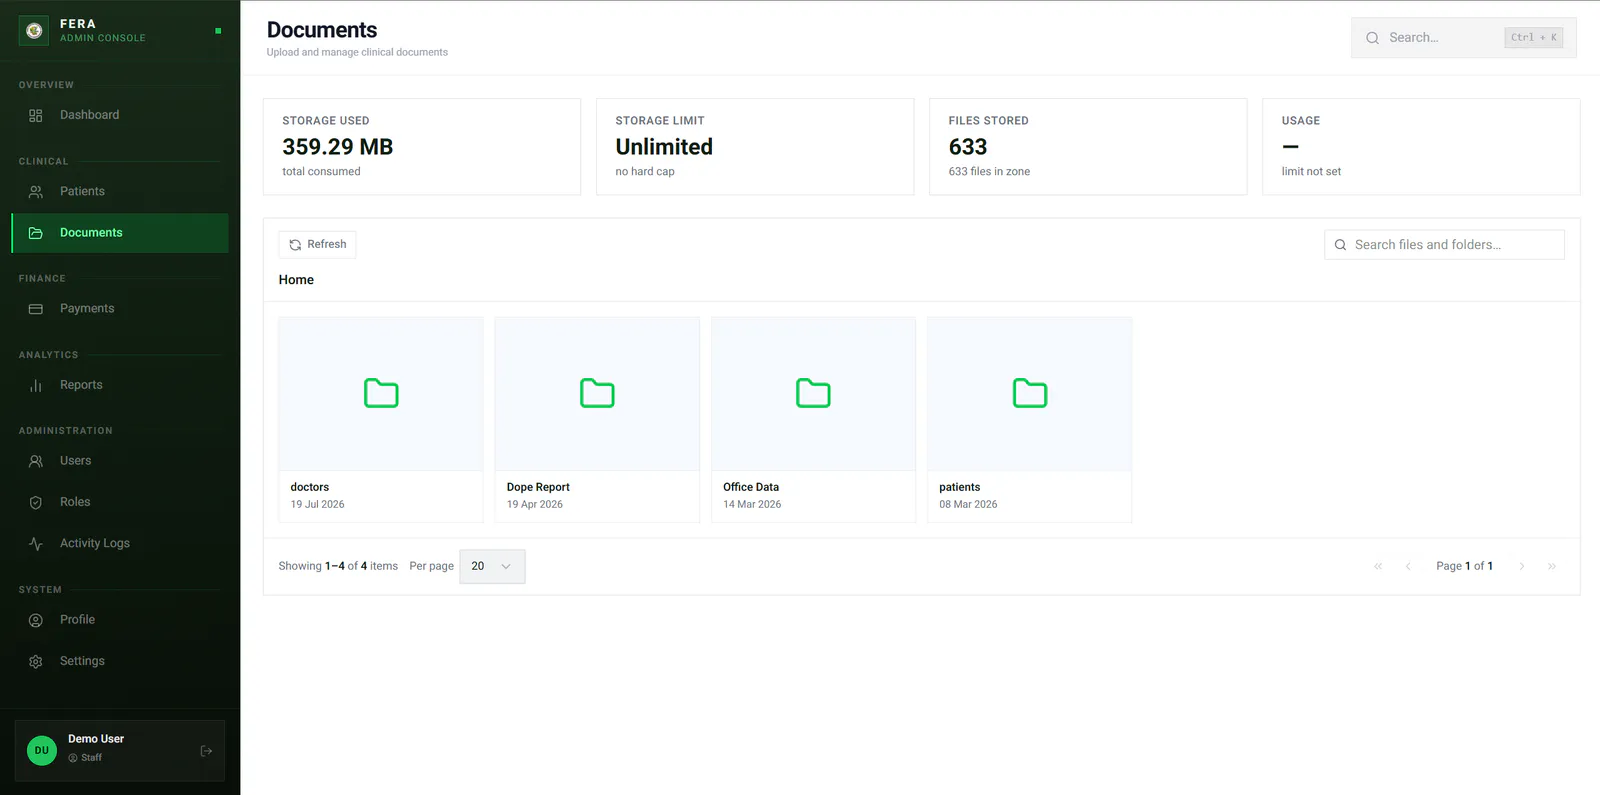This screenshot has width=1600, height=795.
Task: Click the Profile circle icon
Action: point(36,620)
